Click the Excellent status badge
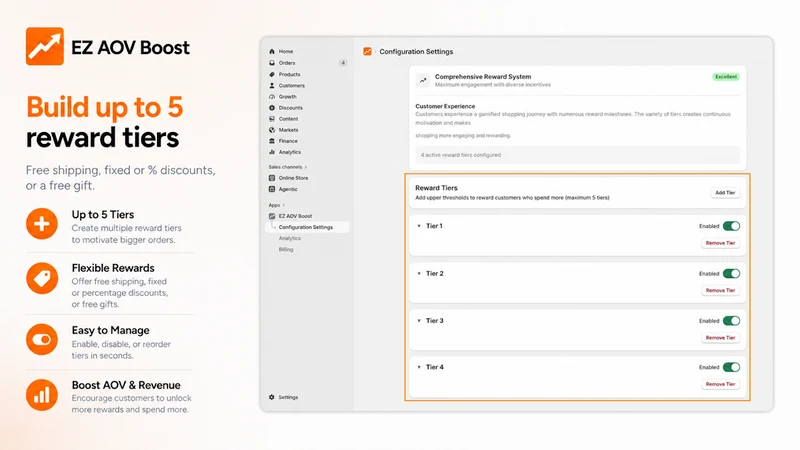Image resolution: width=800 pixels, height=450 pixels. 726,77
